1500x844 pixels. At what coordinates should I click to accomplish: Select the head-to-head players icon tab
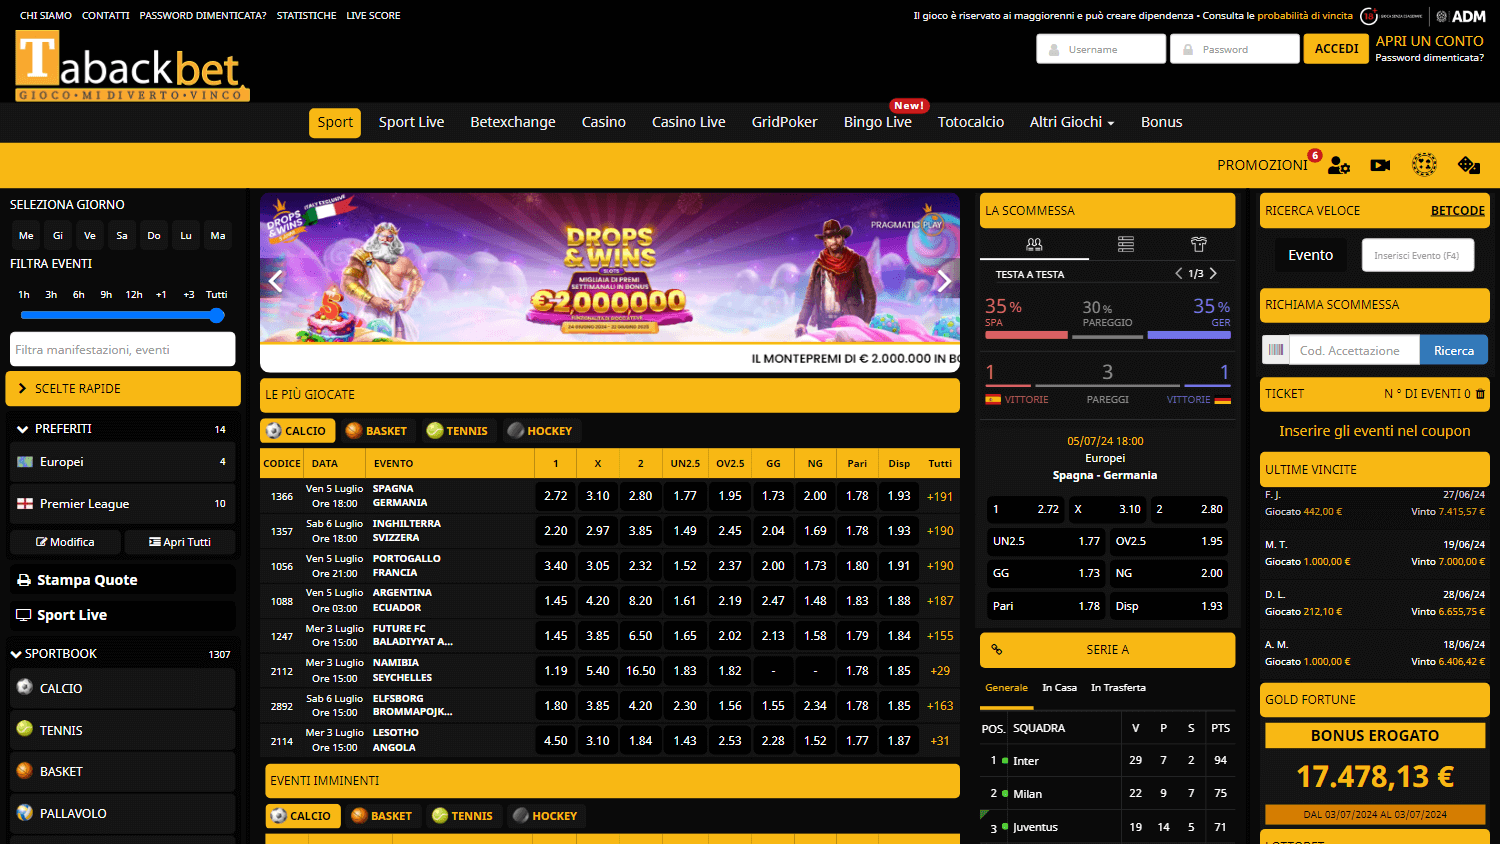pyautogui.click(x=1034, y=244)
